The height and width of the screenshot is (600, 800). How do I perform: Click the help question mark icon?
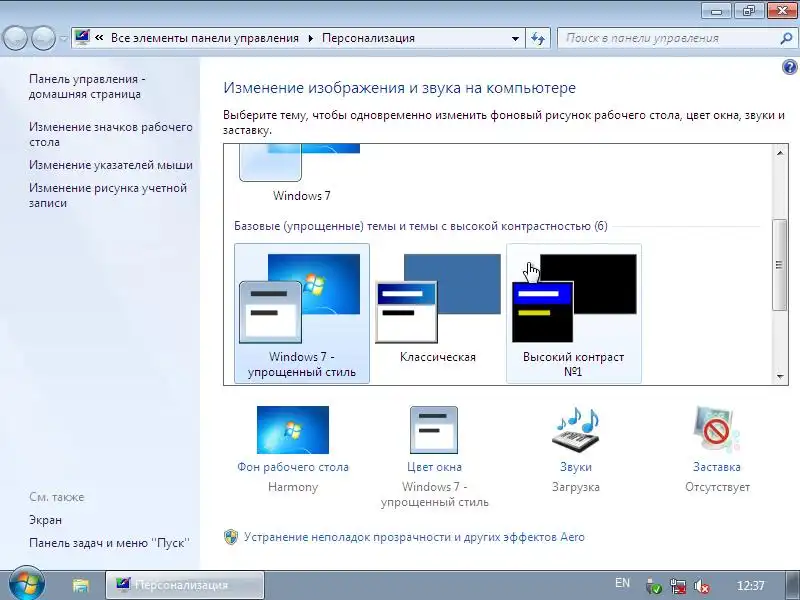pyautogui.click(x=789, y=67)
